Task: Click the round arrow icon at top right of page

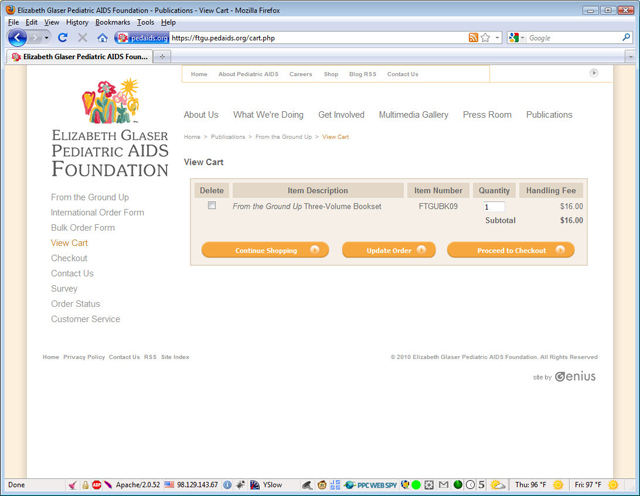Action: [594, 73]
